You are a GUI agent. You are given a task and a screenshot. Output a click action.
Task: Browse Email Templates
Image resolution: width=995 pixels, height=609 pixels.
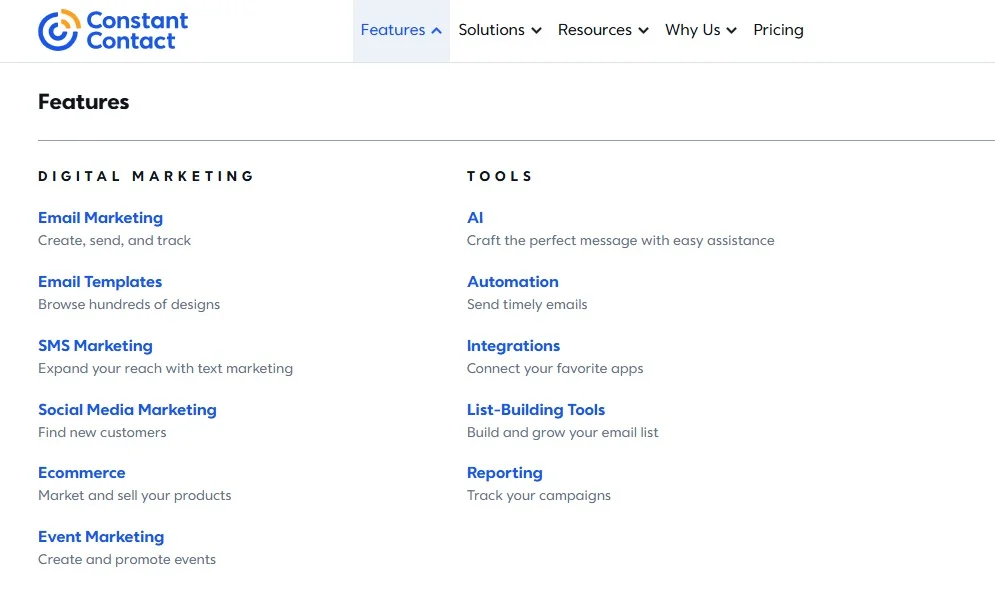pos(100,282)
